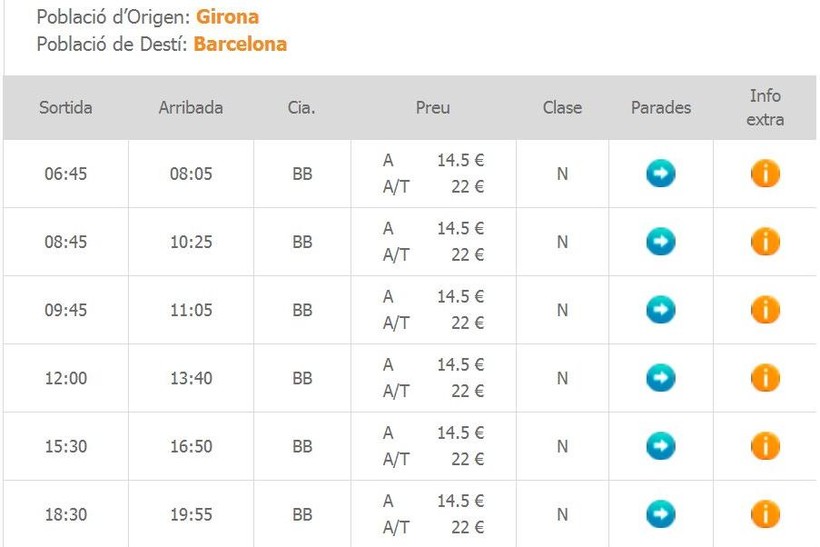Screen dimensions: 820x547
Task: Open extra info for the 12:00 bus
Action: pyautogui.click(x=765, y=378)
